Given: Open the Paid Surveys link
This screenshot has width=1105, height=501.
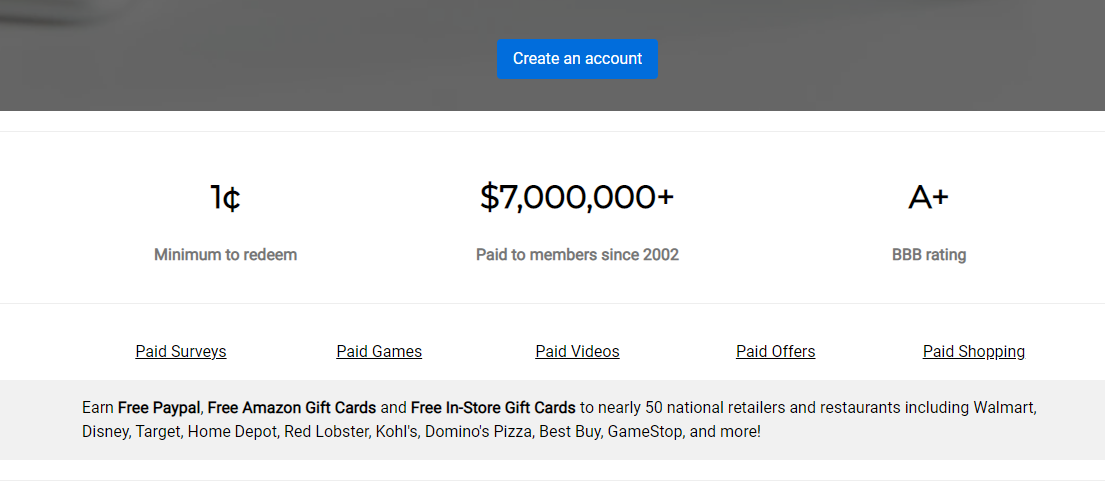Looking at the screenshot, I should click(181, 351).
